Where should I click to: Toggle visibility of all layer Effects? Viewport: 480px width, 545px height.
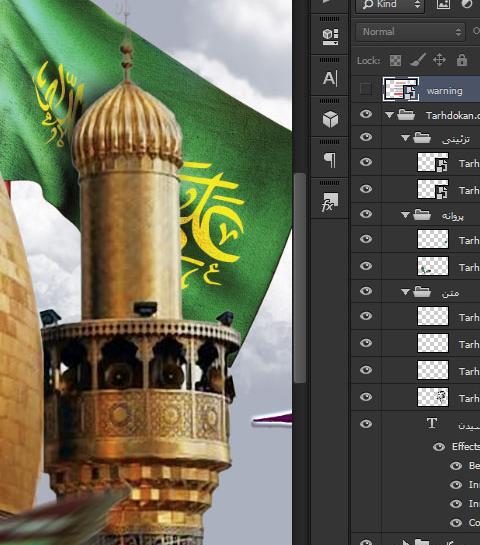439,447
